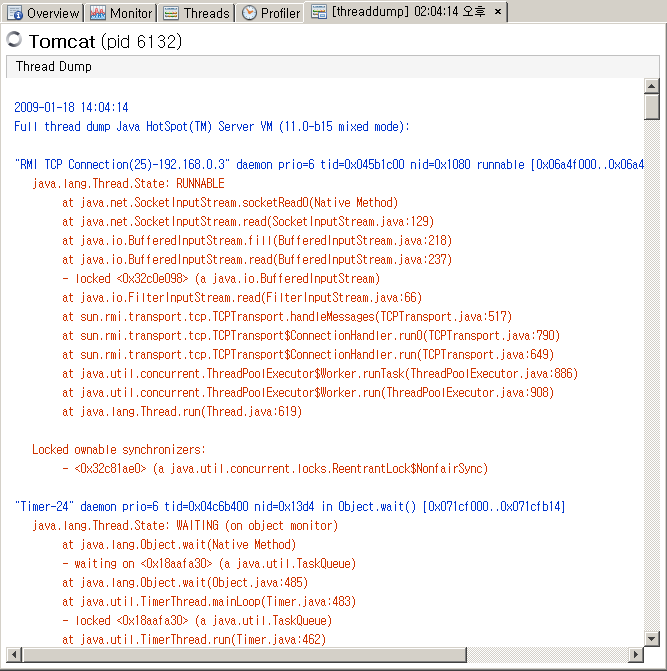This screenshot has width=667, height=671.
Task: Click vertical scrollbar down arrow
Action: [x=651, y=639]
